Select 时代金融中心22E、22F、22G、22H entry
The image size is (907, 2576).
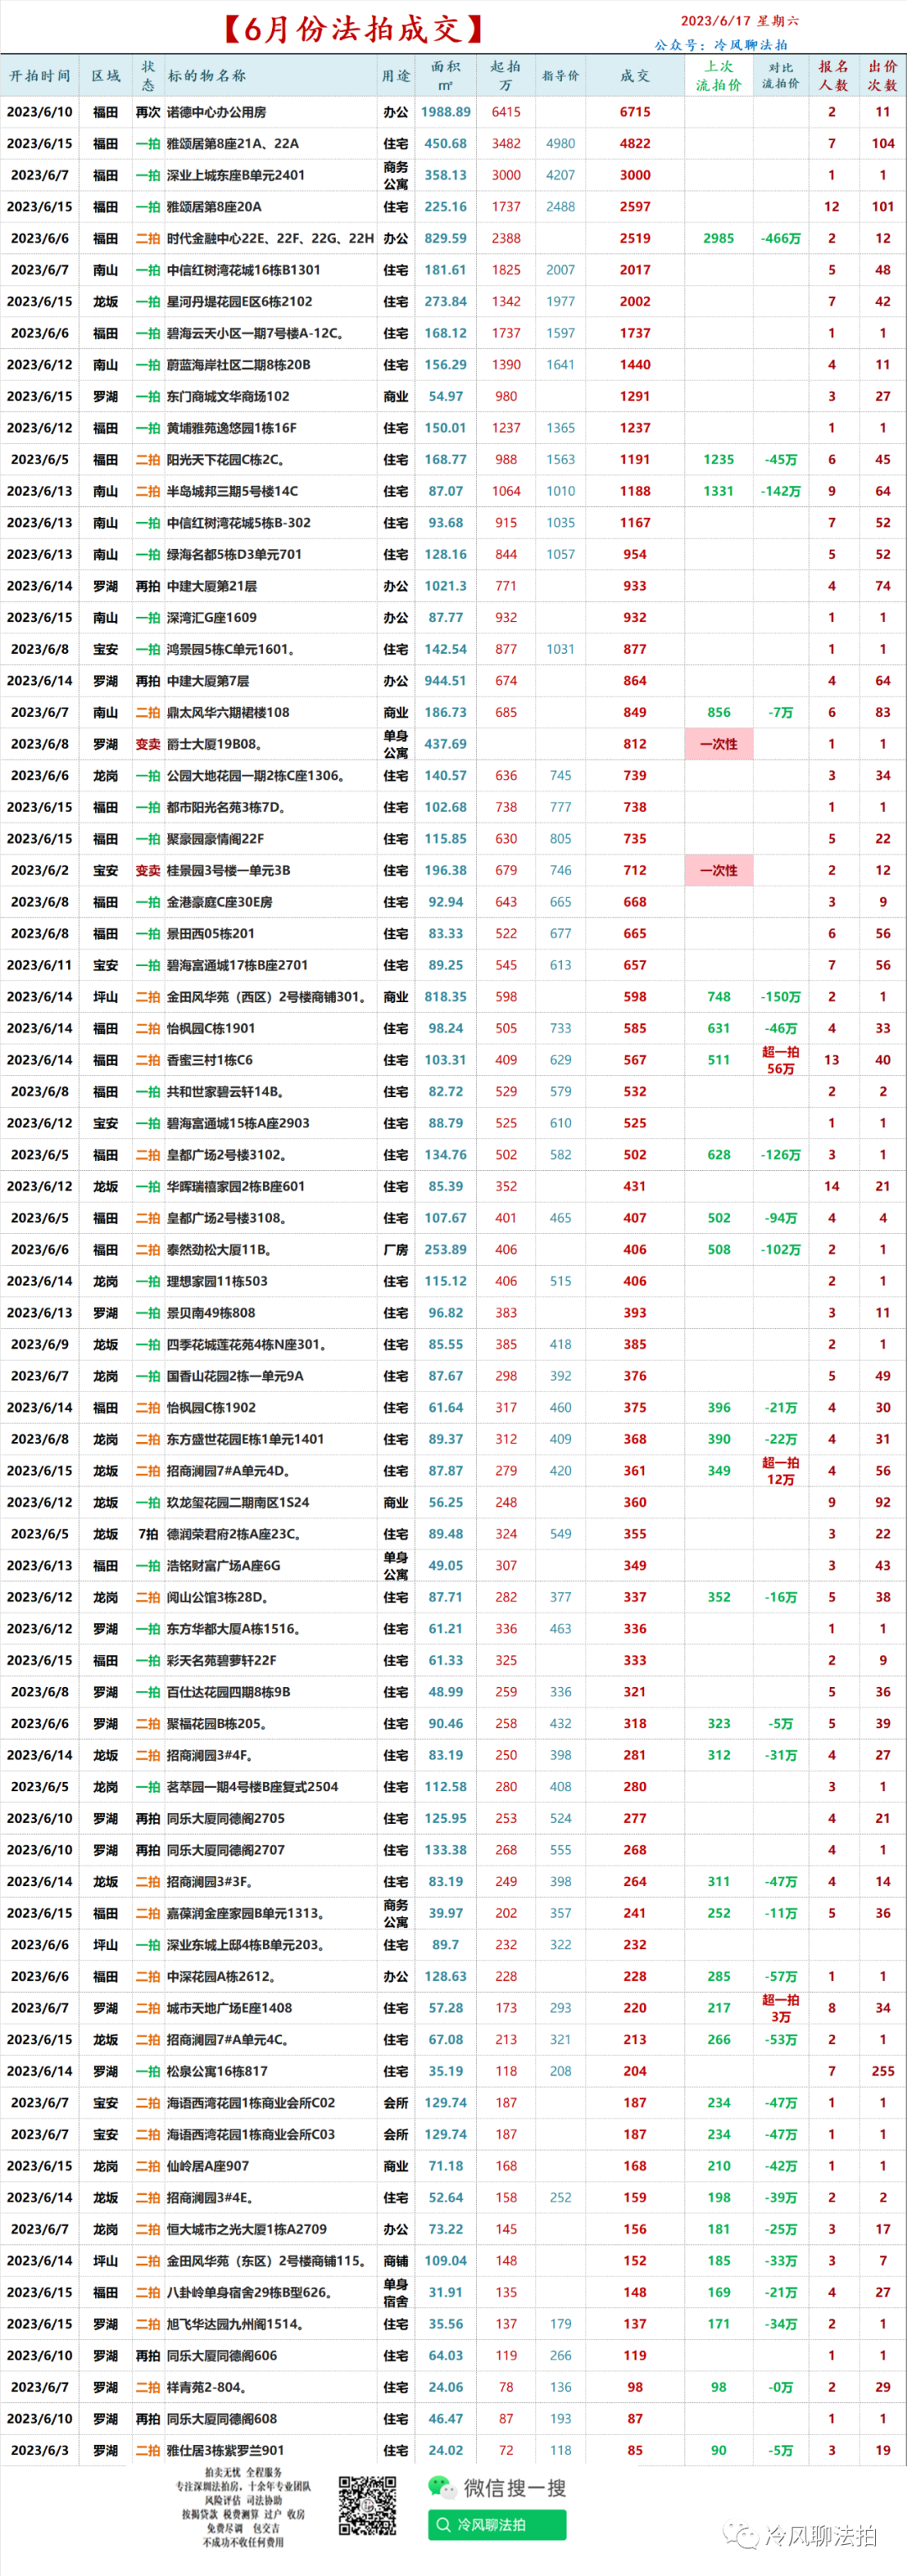(x=270, y=238)
